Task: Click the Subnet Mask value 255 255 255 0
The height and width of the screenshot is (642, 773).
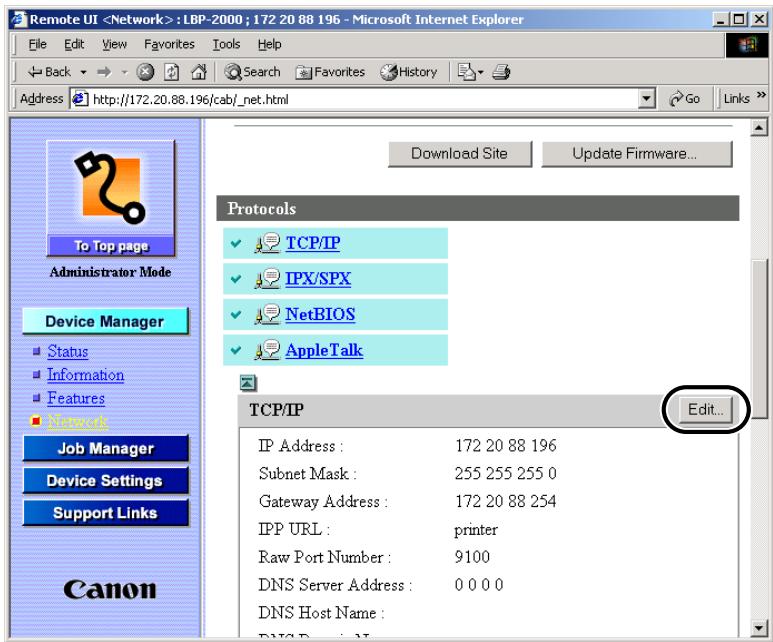Action: pos(506,473)
